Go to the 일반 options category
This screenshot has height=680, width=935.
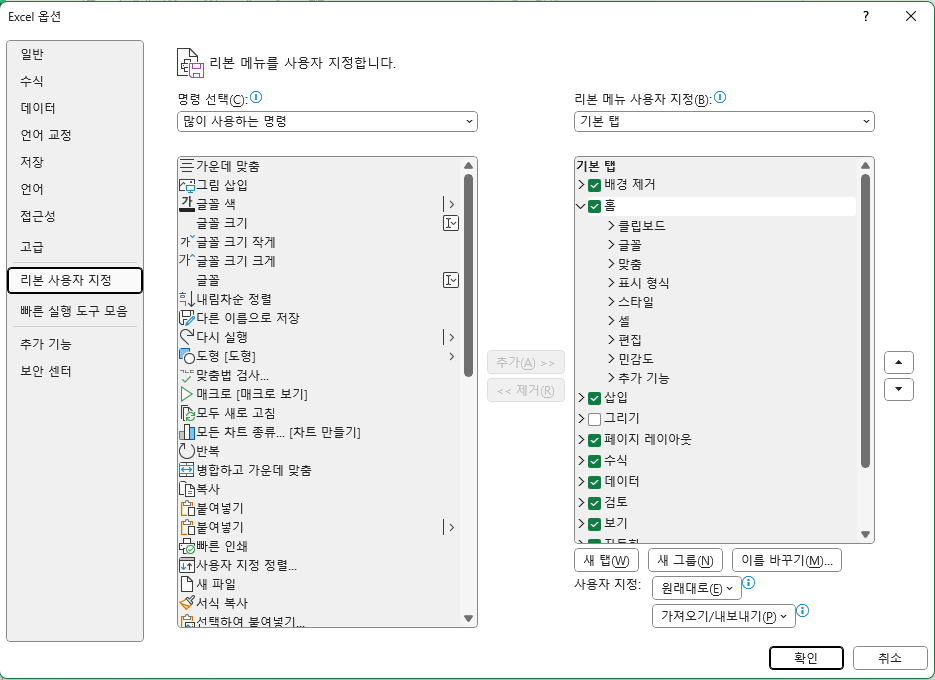[x=75, y=54]
